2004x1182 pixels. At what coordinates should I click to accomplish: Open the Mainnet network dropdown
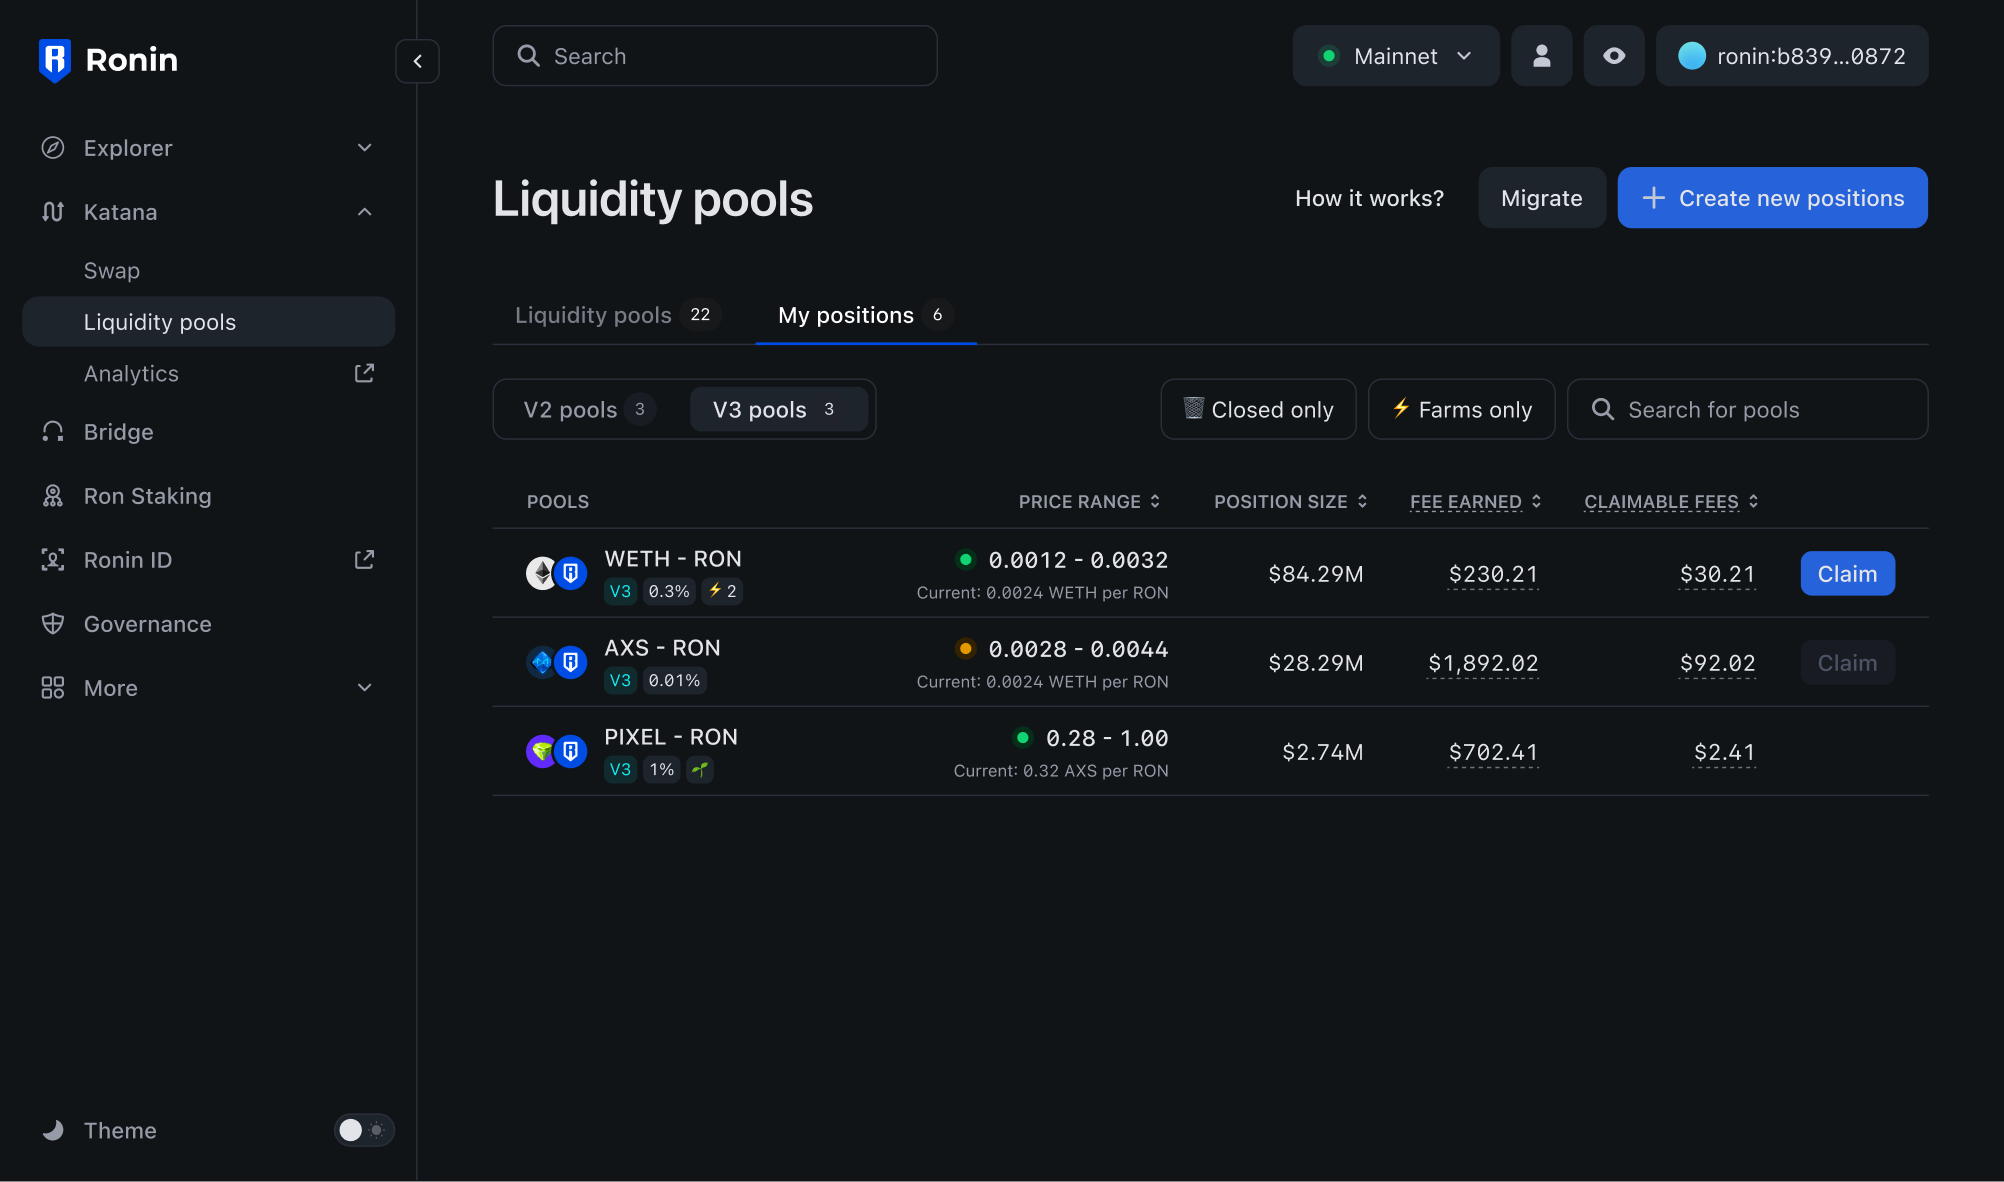click(x=1395, y=56)
